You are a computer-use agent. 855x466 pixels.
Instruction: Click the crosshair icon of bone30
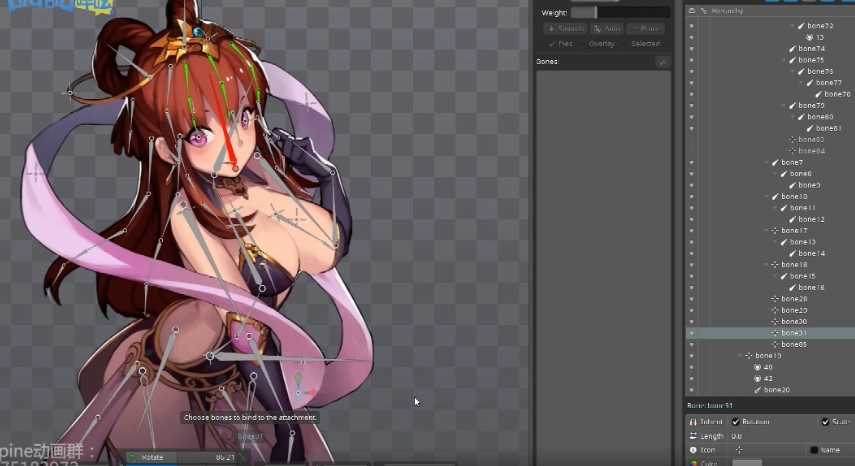[x=775, y=322]
